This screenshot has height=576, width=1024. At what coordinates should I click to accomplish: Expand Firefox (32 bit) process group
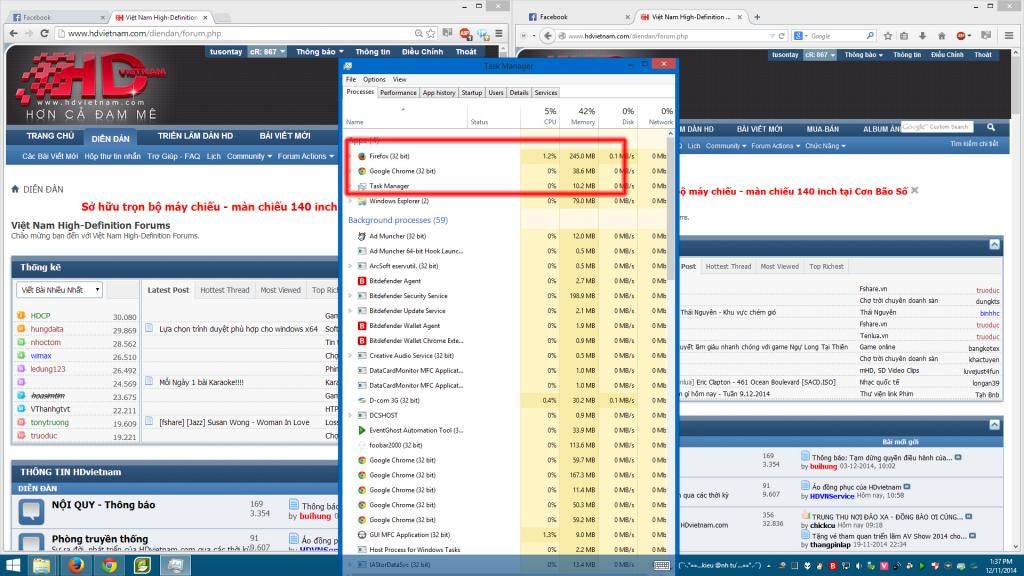pos(351,156)
